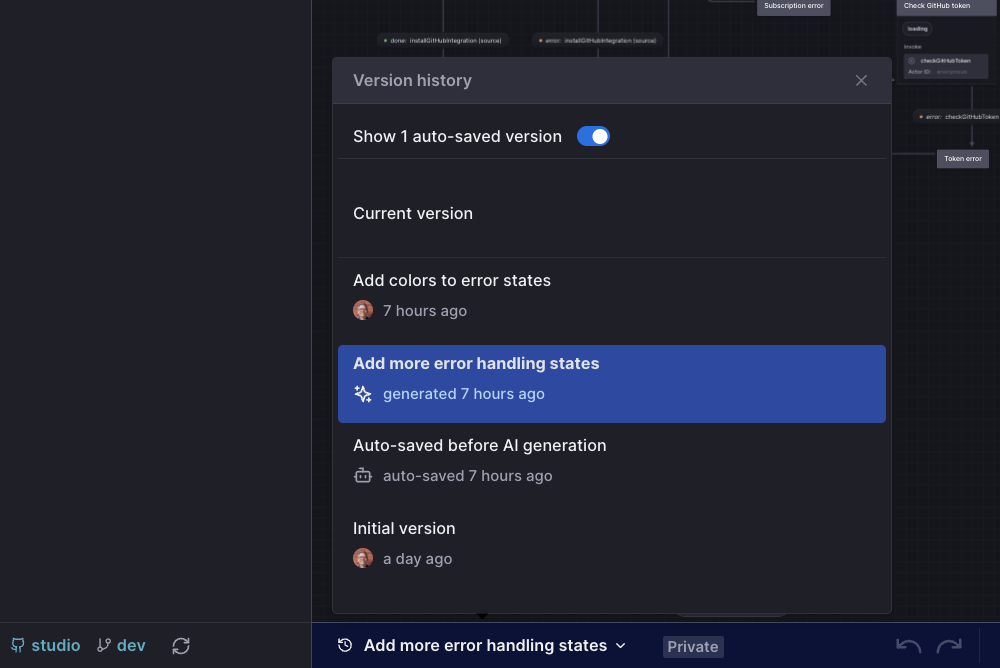
Task: Click the avatar on "Initial version"
Action: tap(363, 558)
